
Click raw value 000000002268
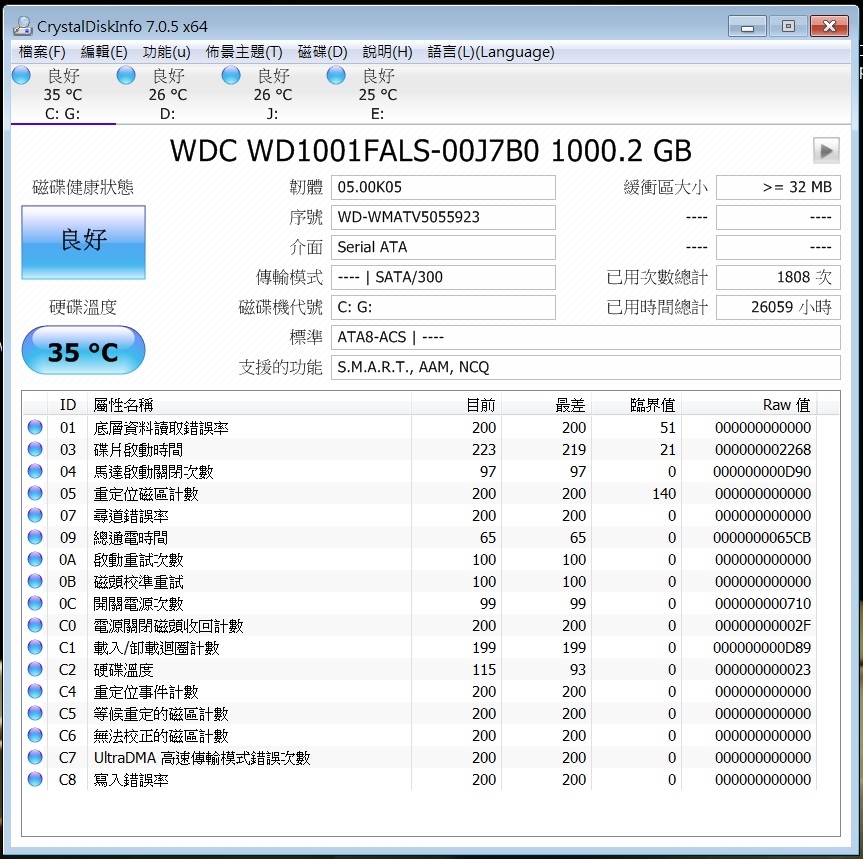coord(763,450)
